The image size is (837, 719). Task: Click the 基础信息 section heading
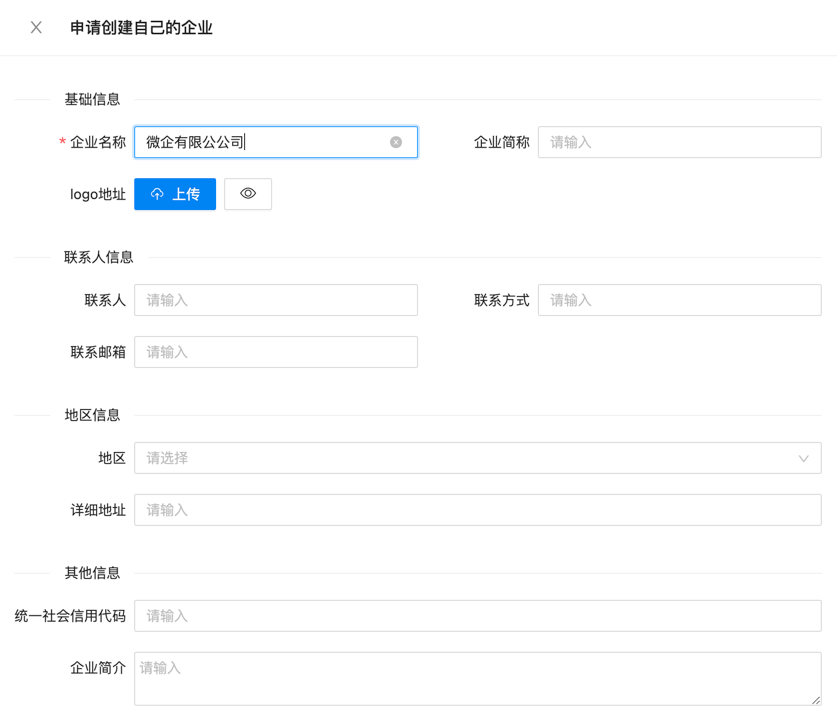tap(92, 99)
